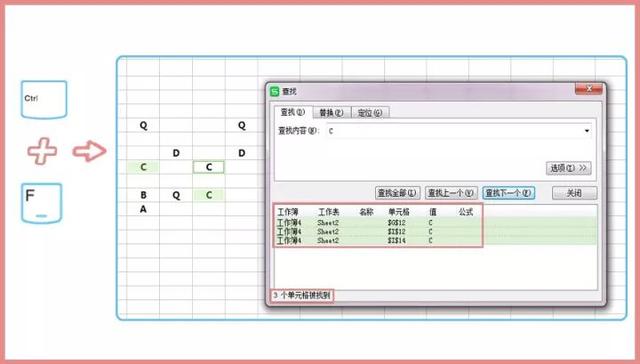This screenshot has height=364, width=640.
Task: Open the search content dropdown arrow
Action: tap(587, 131)
